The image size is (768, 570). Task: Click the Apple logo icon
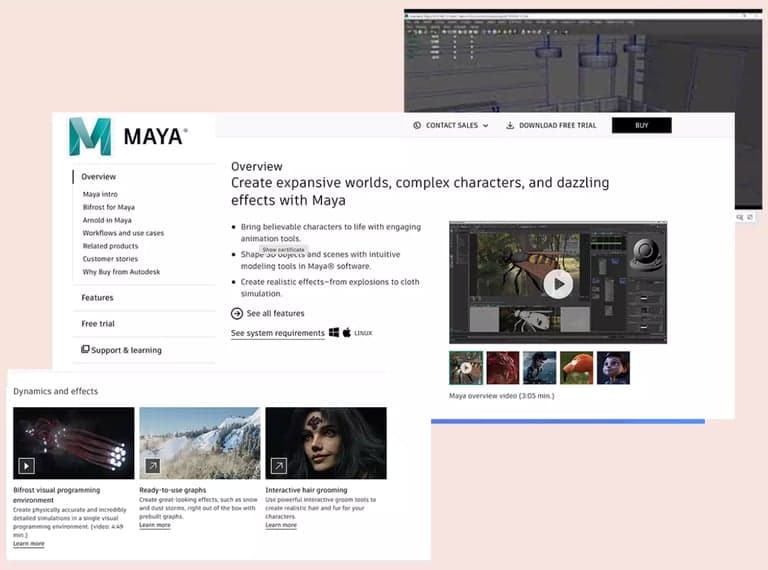tap(347, 332)
